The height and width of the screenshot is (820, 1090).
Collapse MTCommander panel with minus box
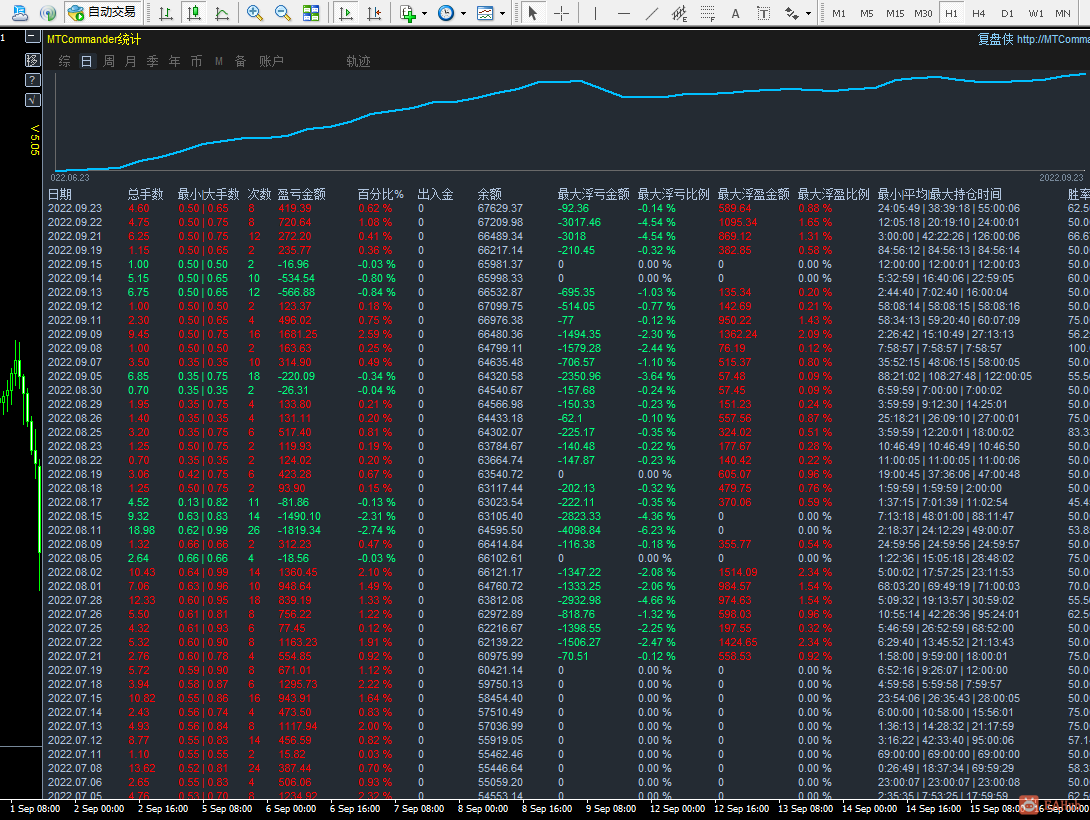(x=33, y=36)
